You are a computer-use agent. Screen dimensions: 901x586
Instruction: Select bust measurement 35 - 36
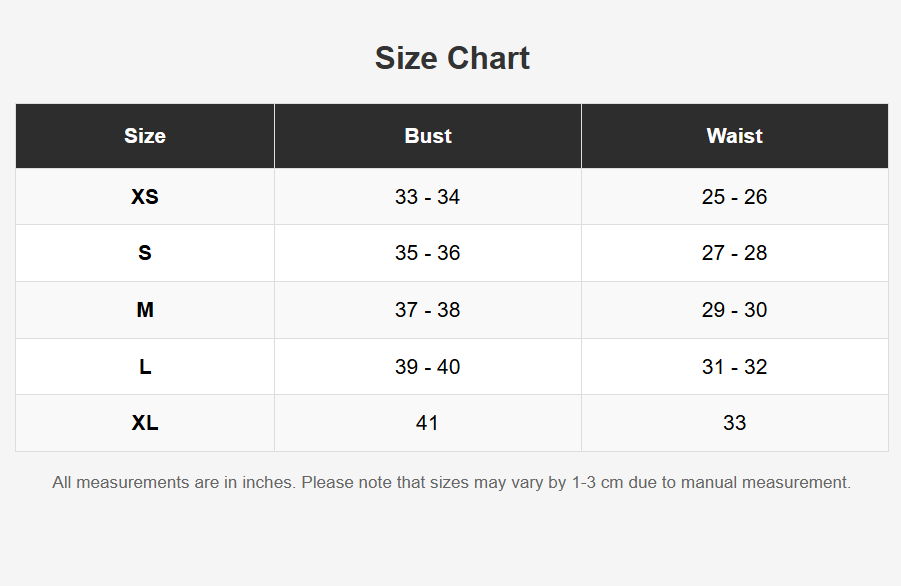click(428, 253)
